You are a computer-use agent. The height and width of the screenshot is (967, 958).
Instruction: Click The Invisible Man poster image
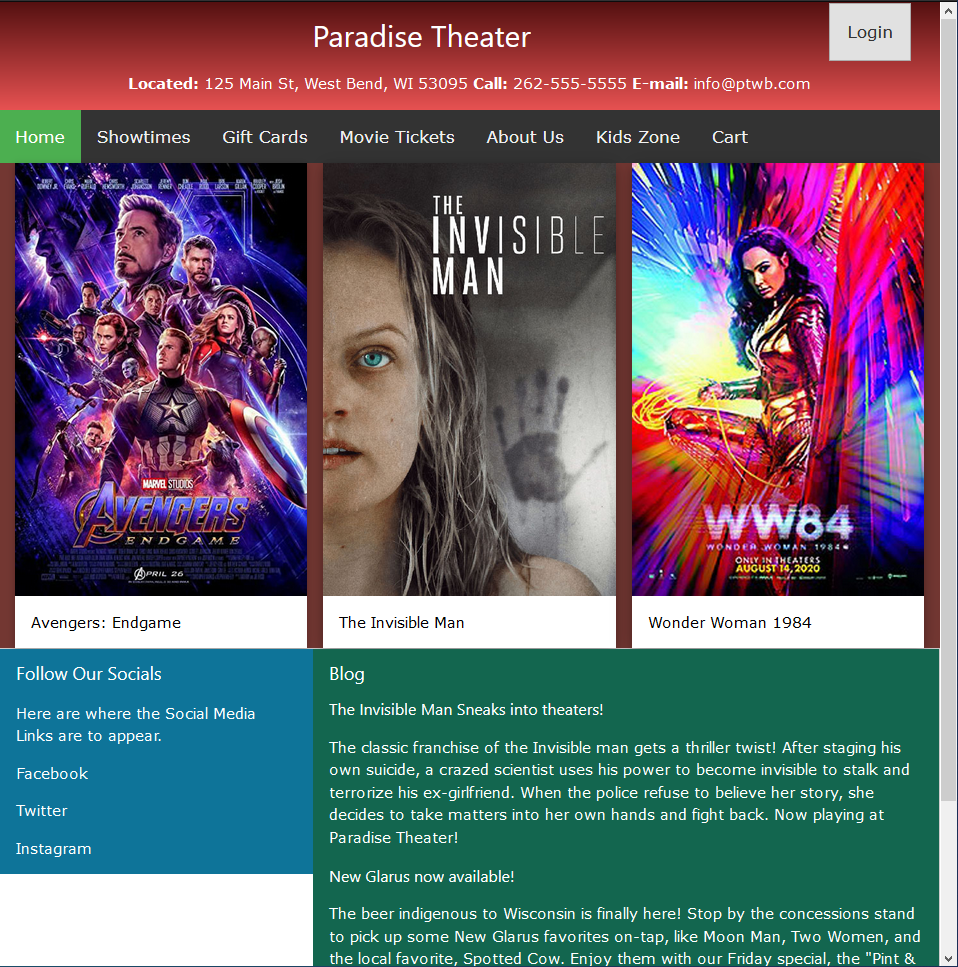[x=469, y=379]
